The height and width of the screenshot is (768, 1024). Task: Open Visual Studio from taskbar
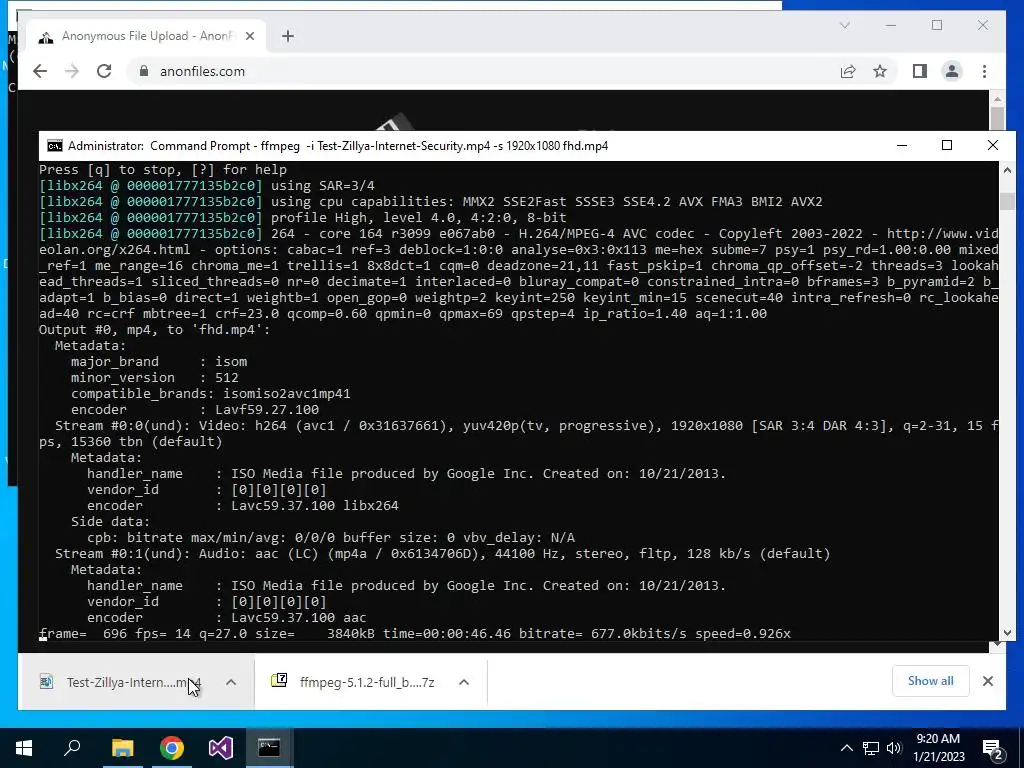221,748
